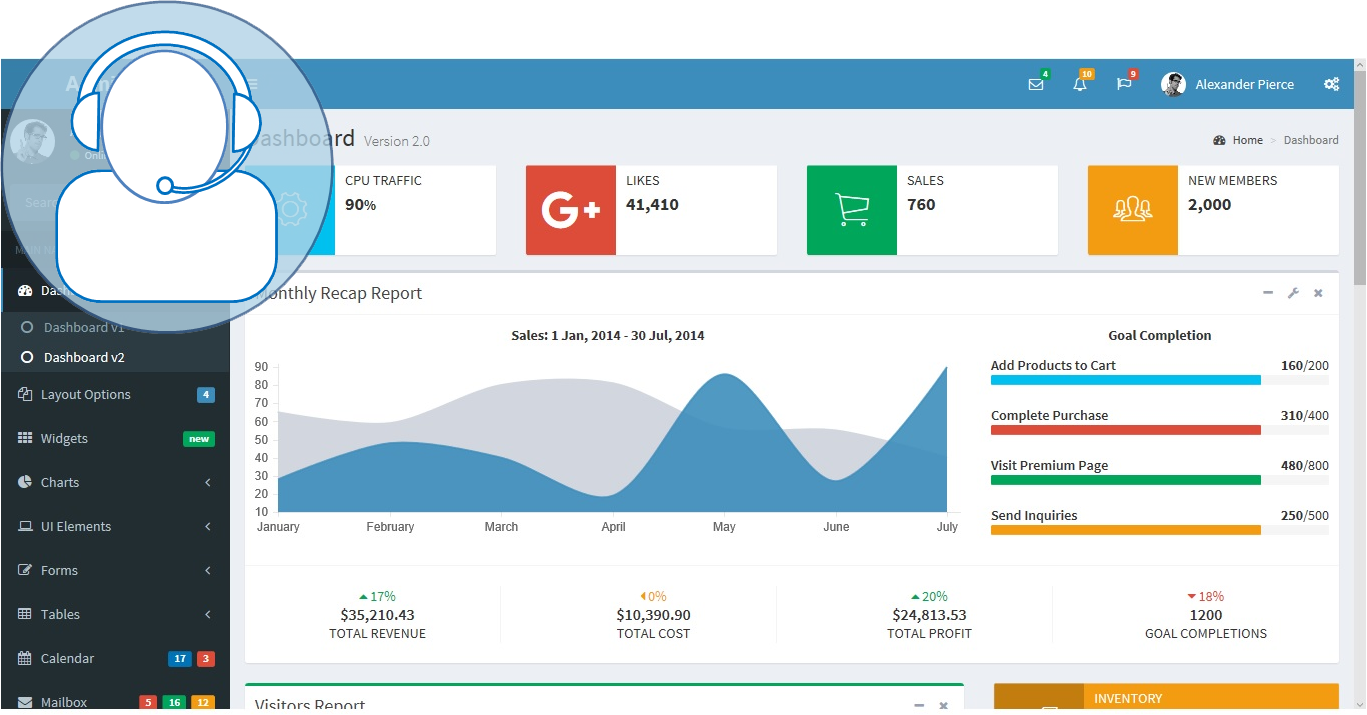The height and width of the screenshot is (715, 1367).
Task: Click the green Sales shopping cart icon
Action: coord(852,210)
